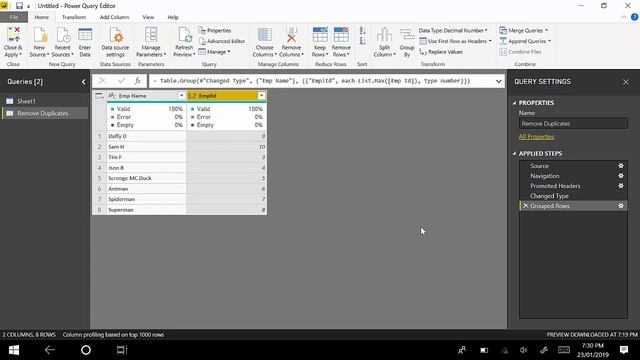Open the Manage dropdown in Query group
The width and height of the screenshot is (640, 360).
[214, 52]
